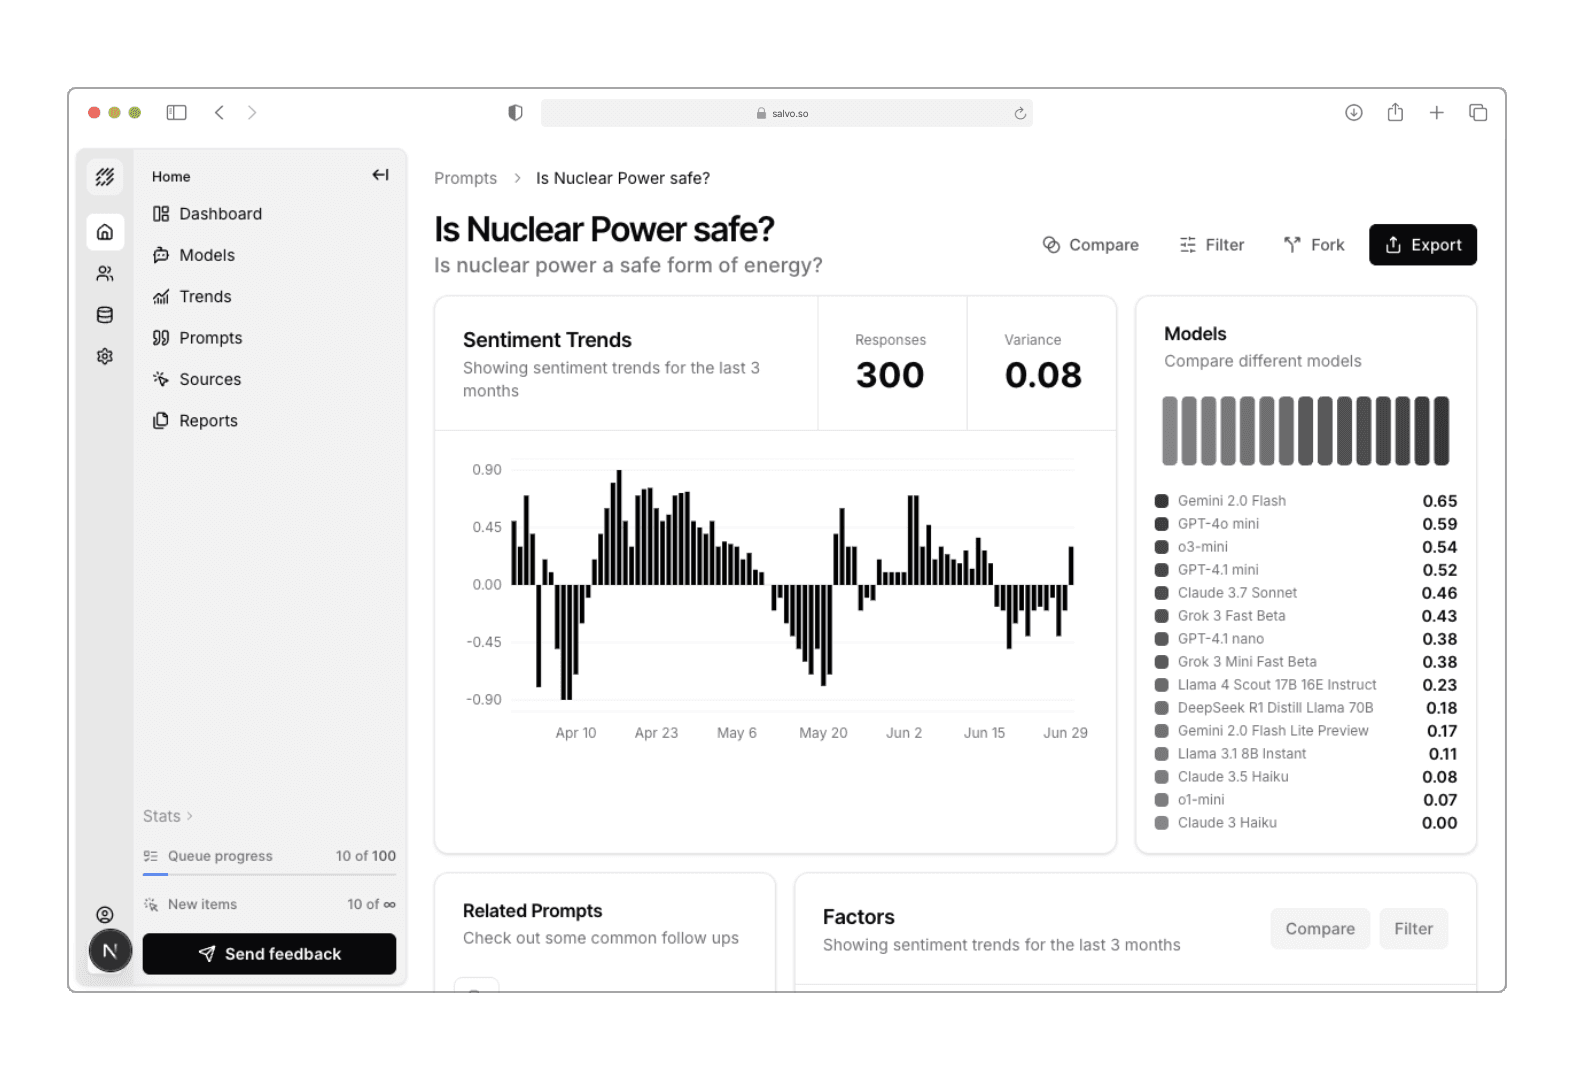This screenshot has height=1080, width=1575.
Task: Click the browser reload icon in address bar
Action: pyautogui.click(x=1020, y=113)
